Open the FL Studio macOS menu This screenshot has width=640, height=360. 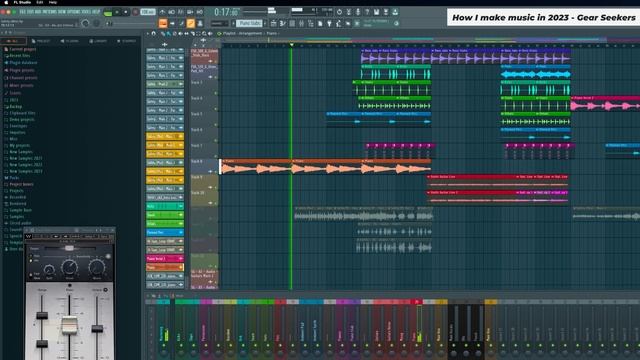click(x=22, y=2)
